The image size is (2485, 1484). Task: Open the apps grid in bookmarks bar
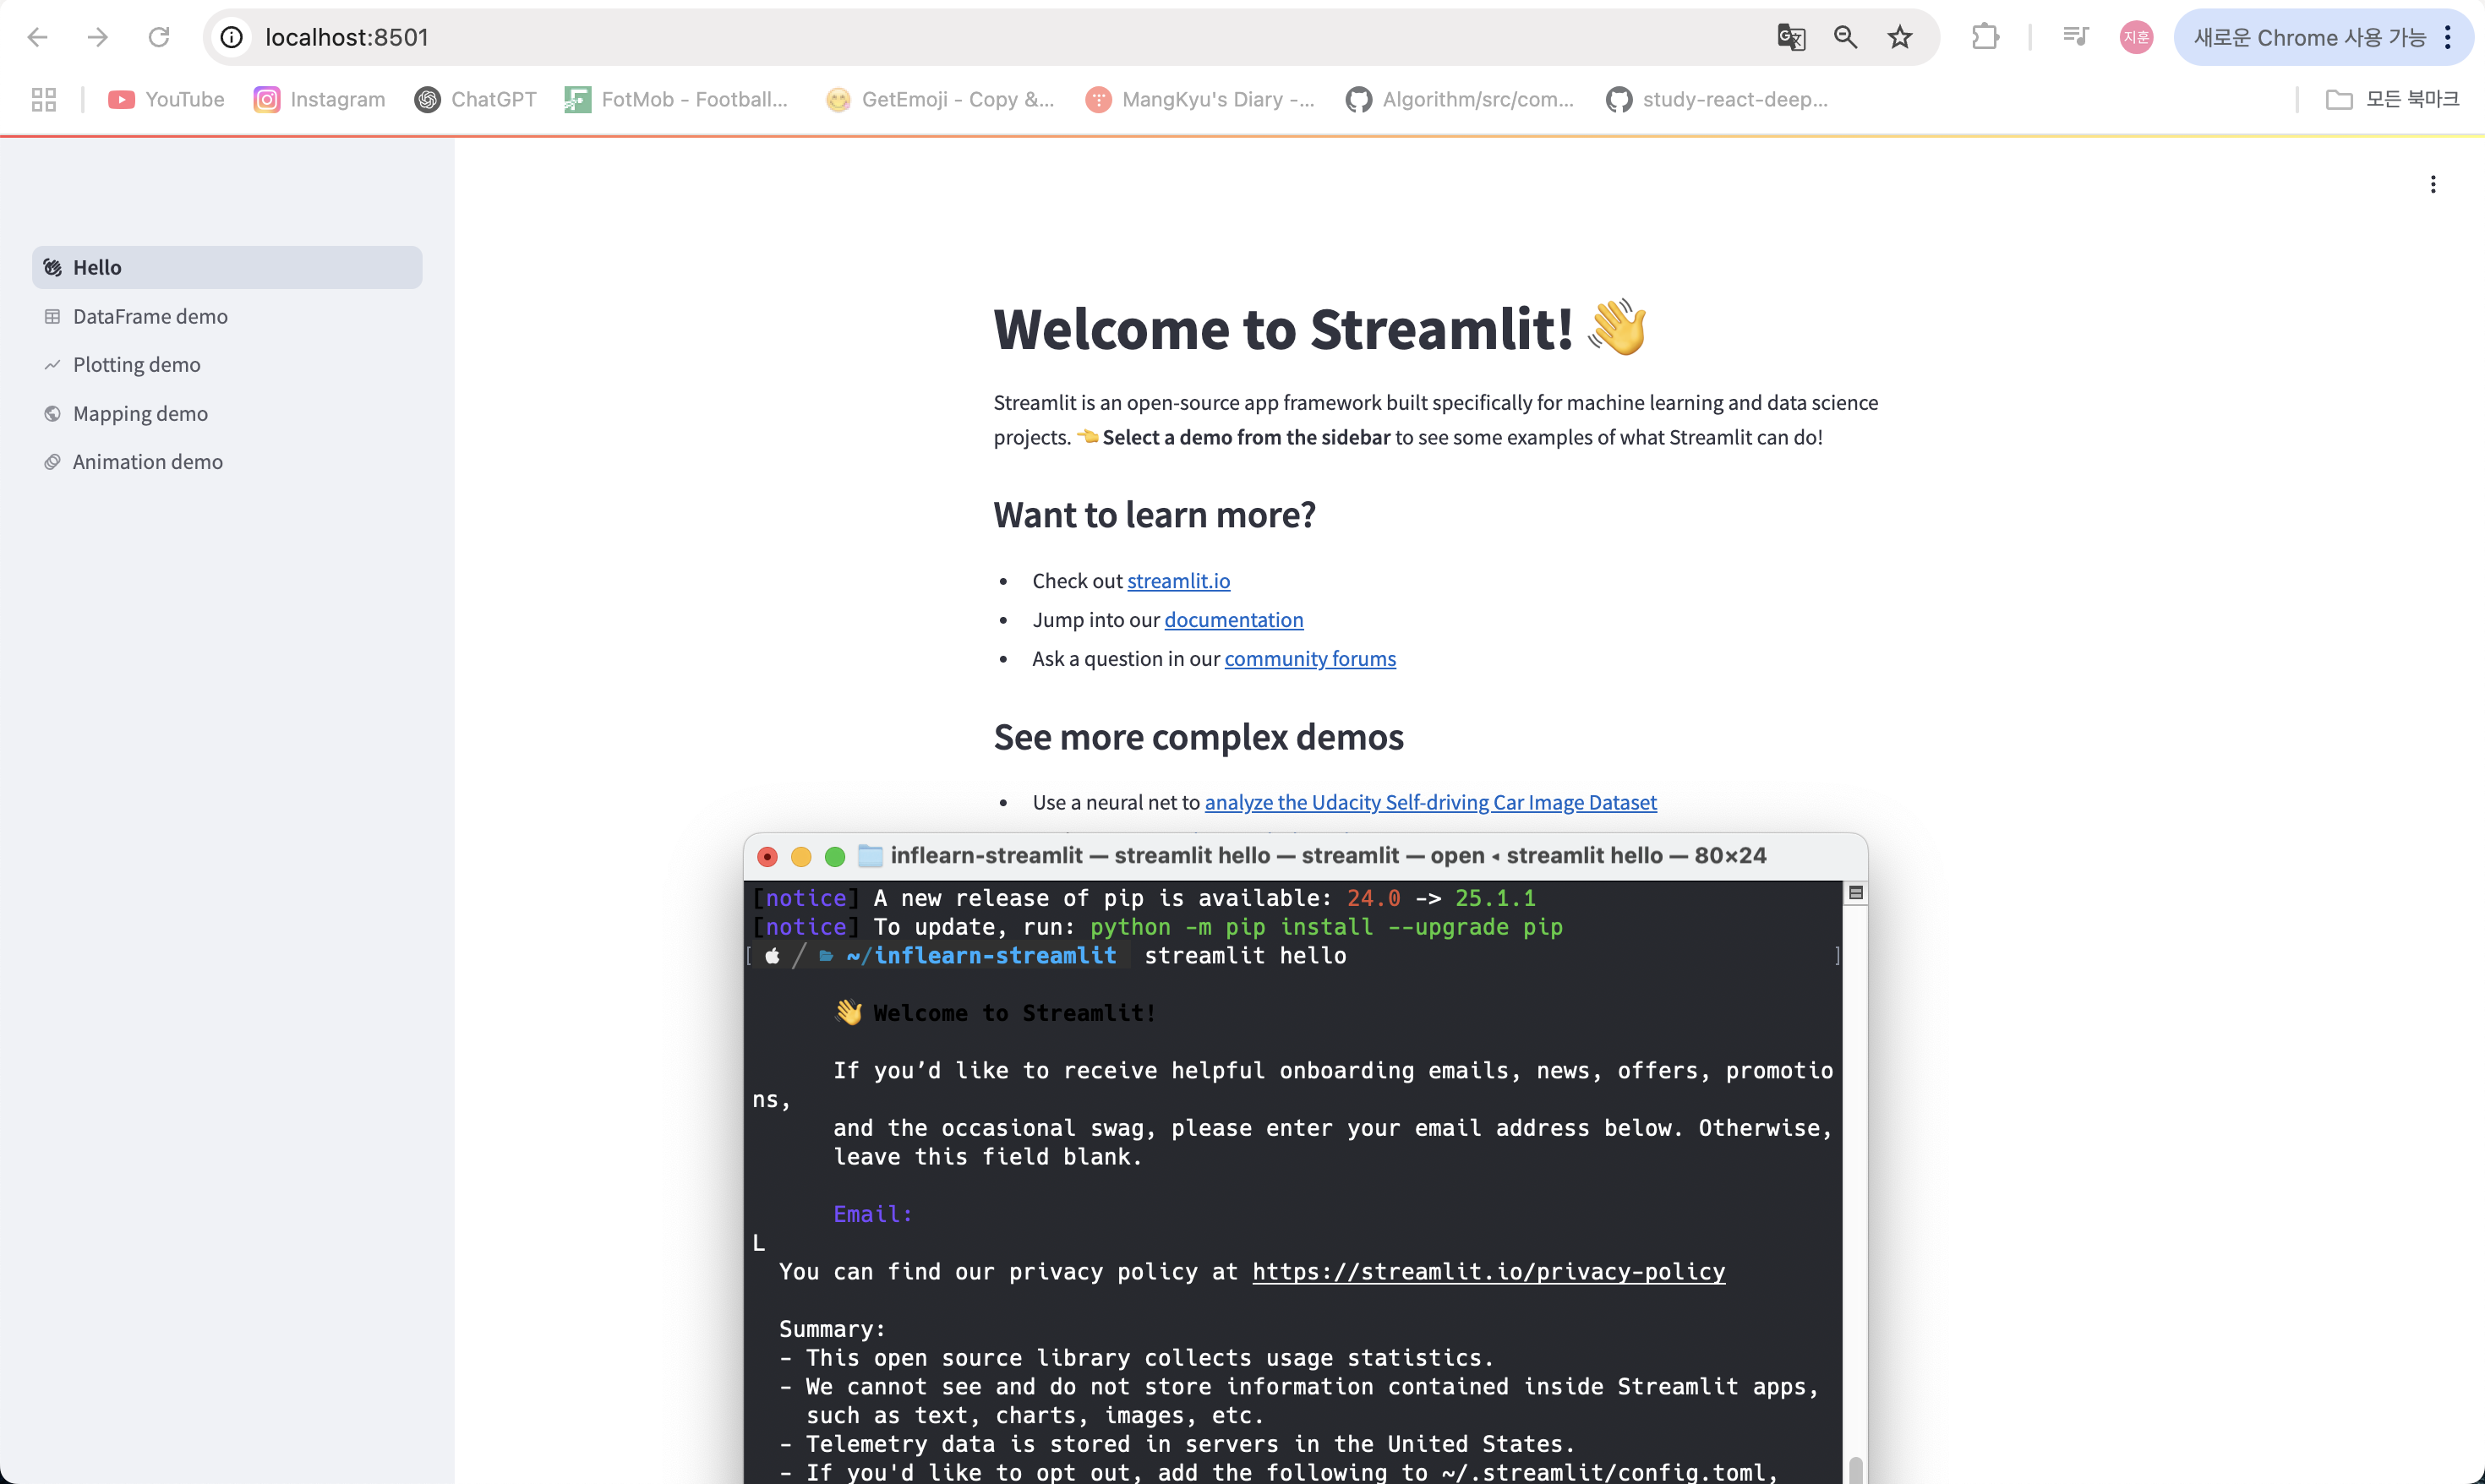coord(43,99)
